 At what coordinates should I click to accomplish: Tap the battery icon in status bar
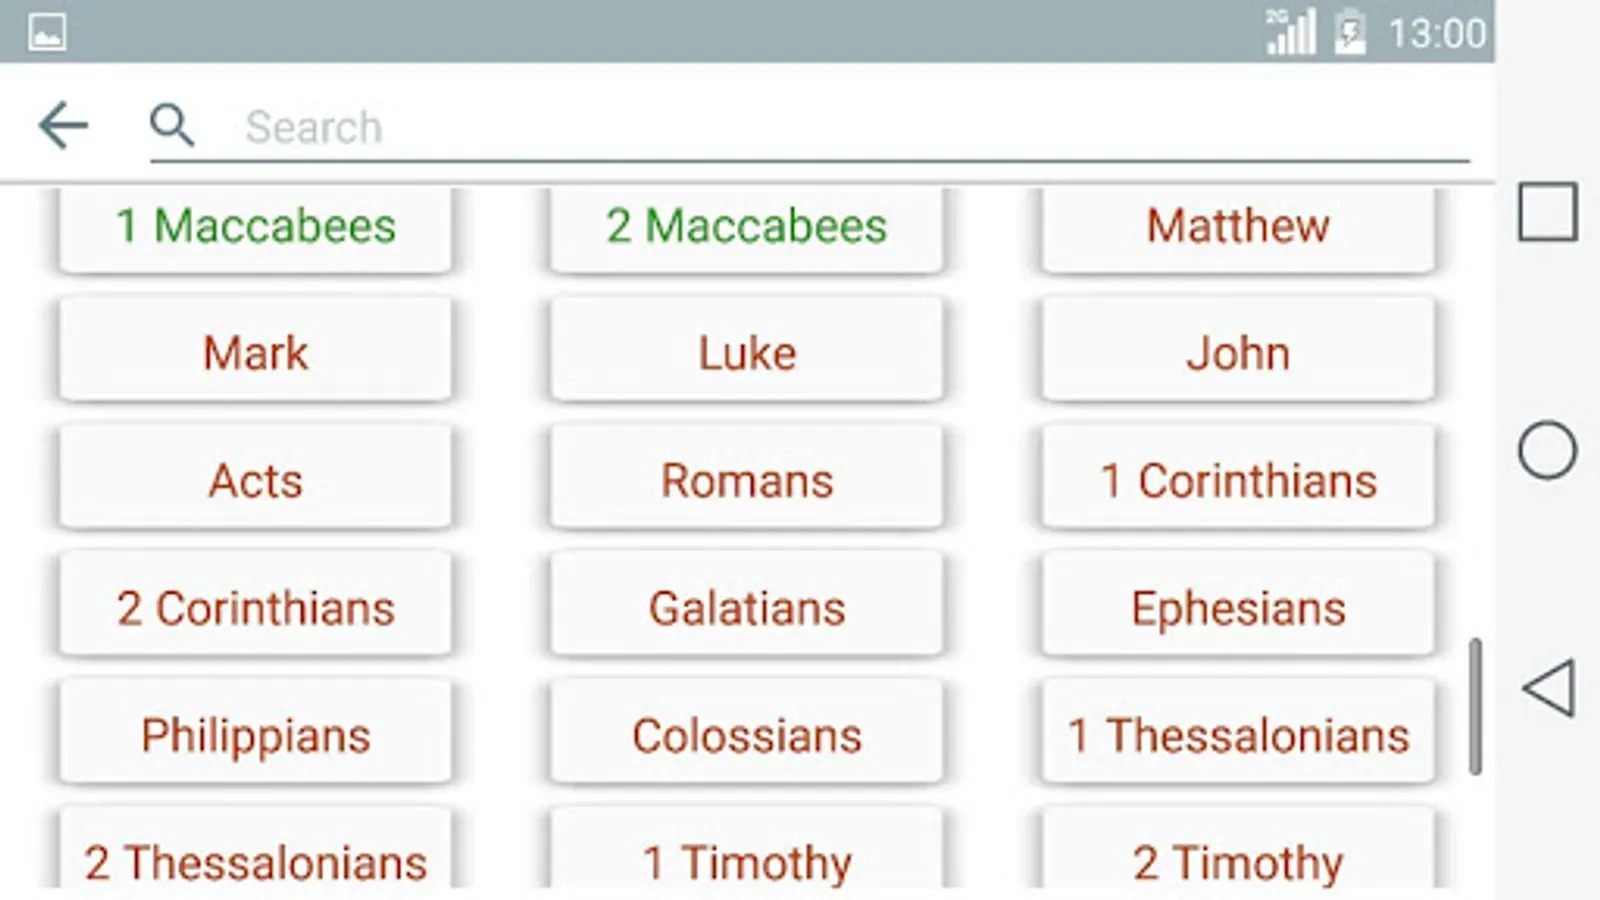tap(1349, 33)
